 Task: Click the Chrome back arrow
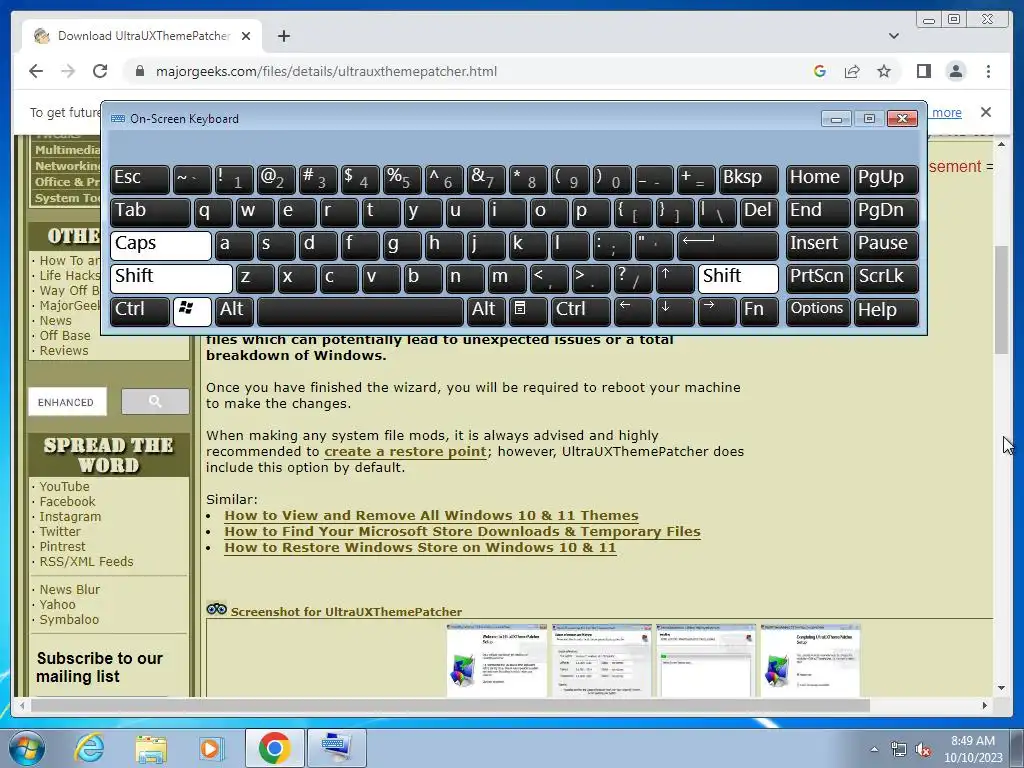(x=36, y=71)
